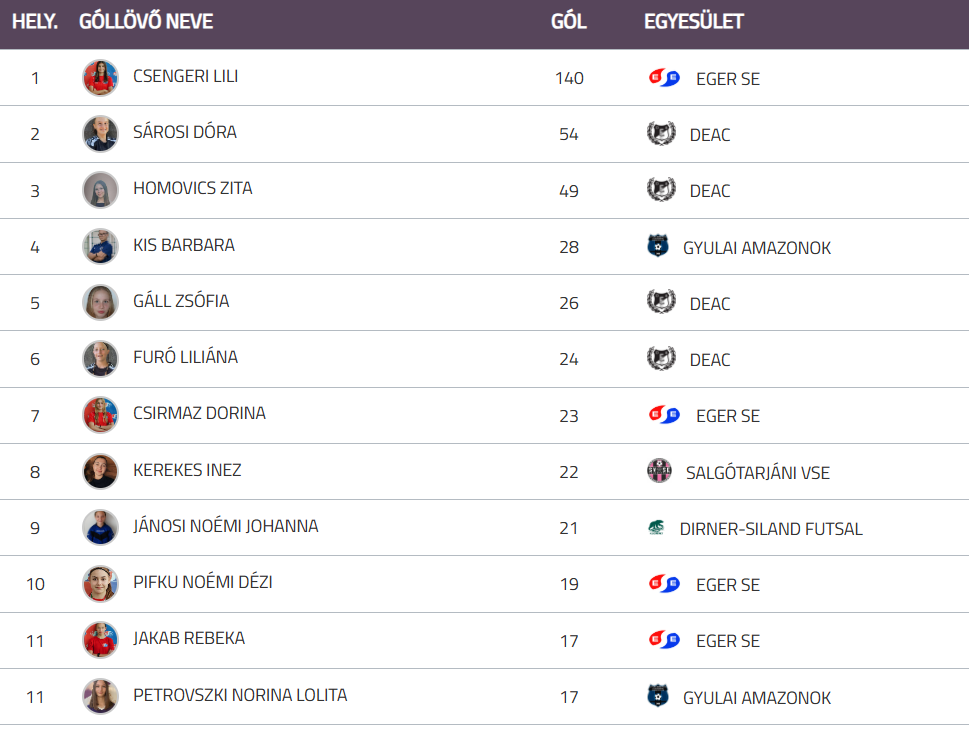Image resolution: width=969 pixels, height=729 pixels.
Task: Click the Gáll Zsófia player name
Action: (x=181, y=301)
